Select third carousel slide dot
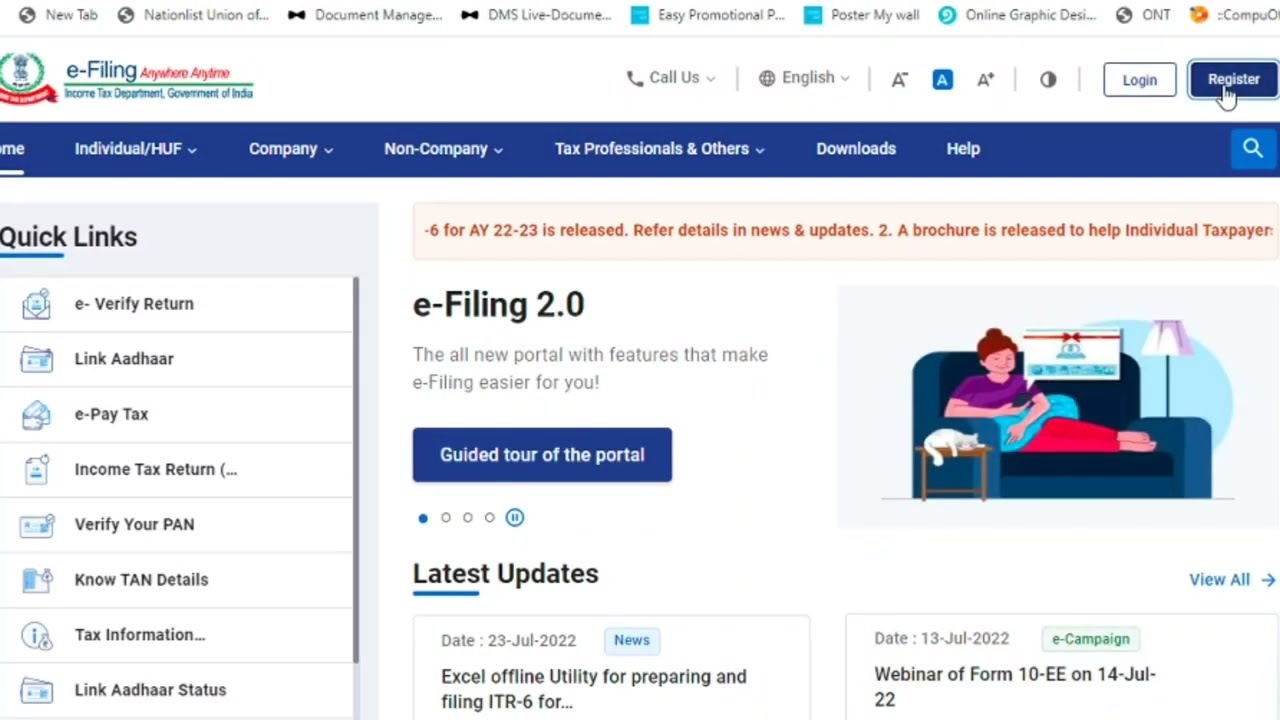The width and height of the screenshot is (1280, 720). pos(468,517)
